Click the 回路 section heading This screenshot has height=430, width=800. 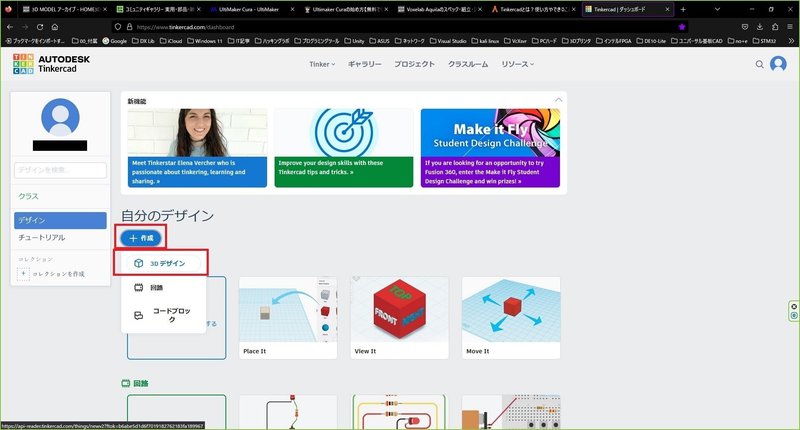pos(141,383)
